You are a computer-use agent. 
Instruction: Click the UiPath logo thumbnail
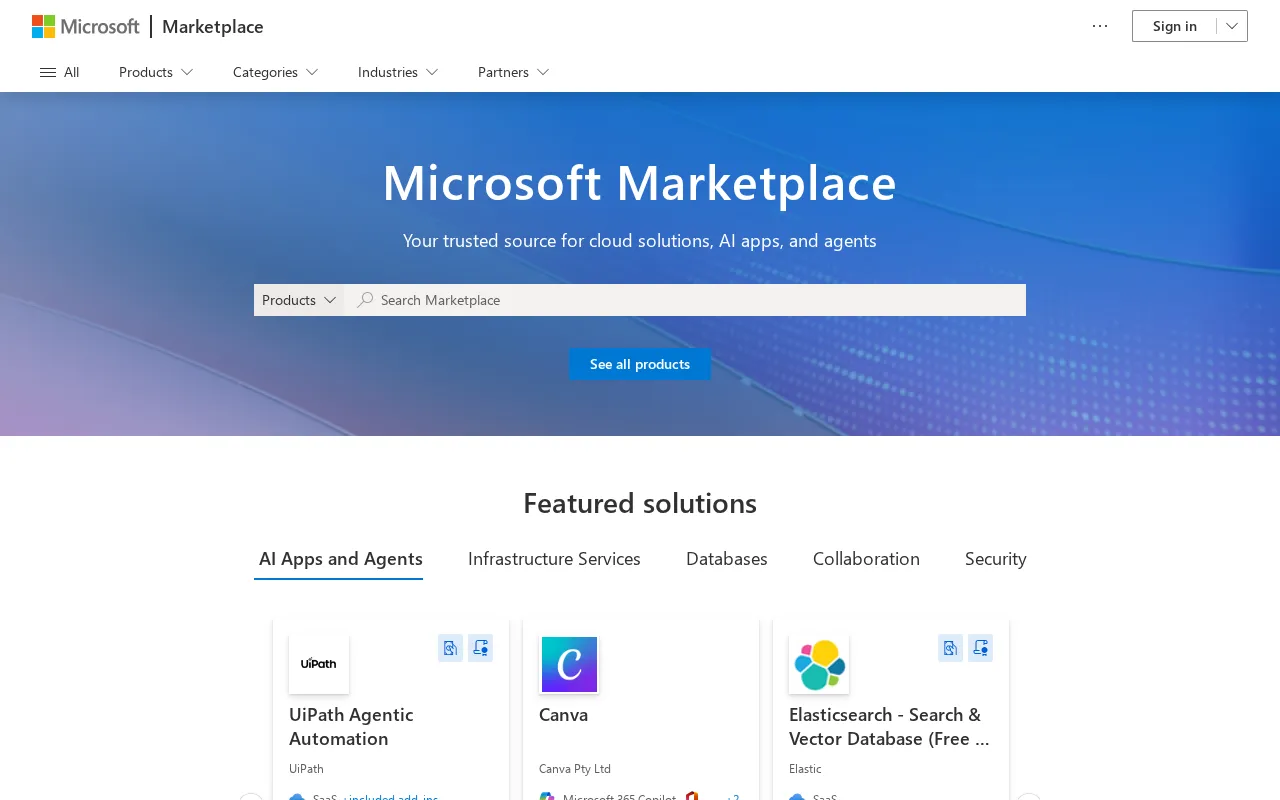pos(319,664)
